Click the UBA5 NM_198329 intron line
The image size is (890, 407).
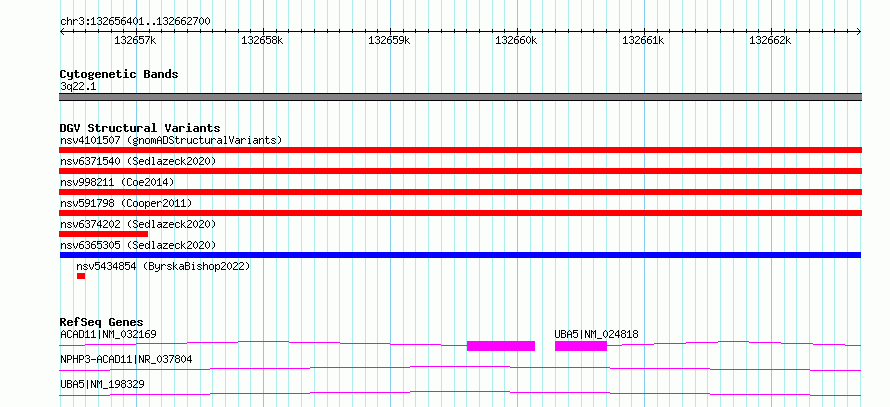point(460,393)
